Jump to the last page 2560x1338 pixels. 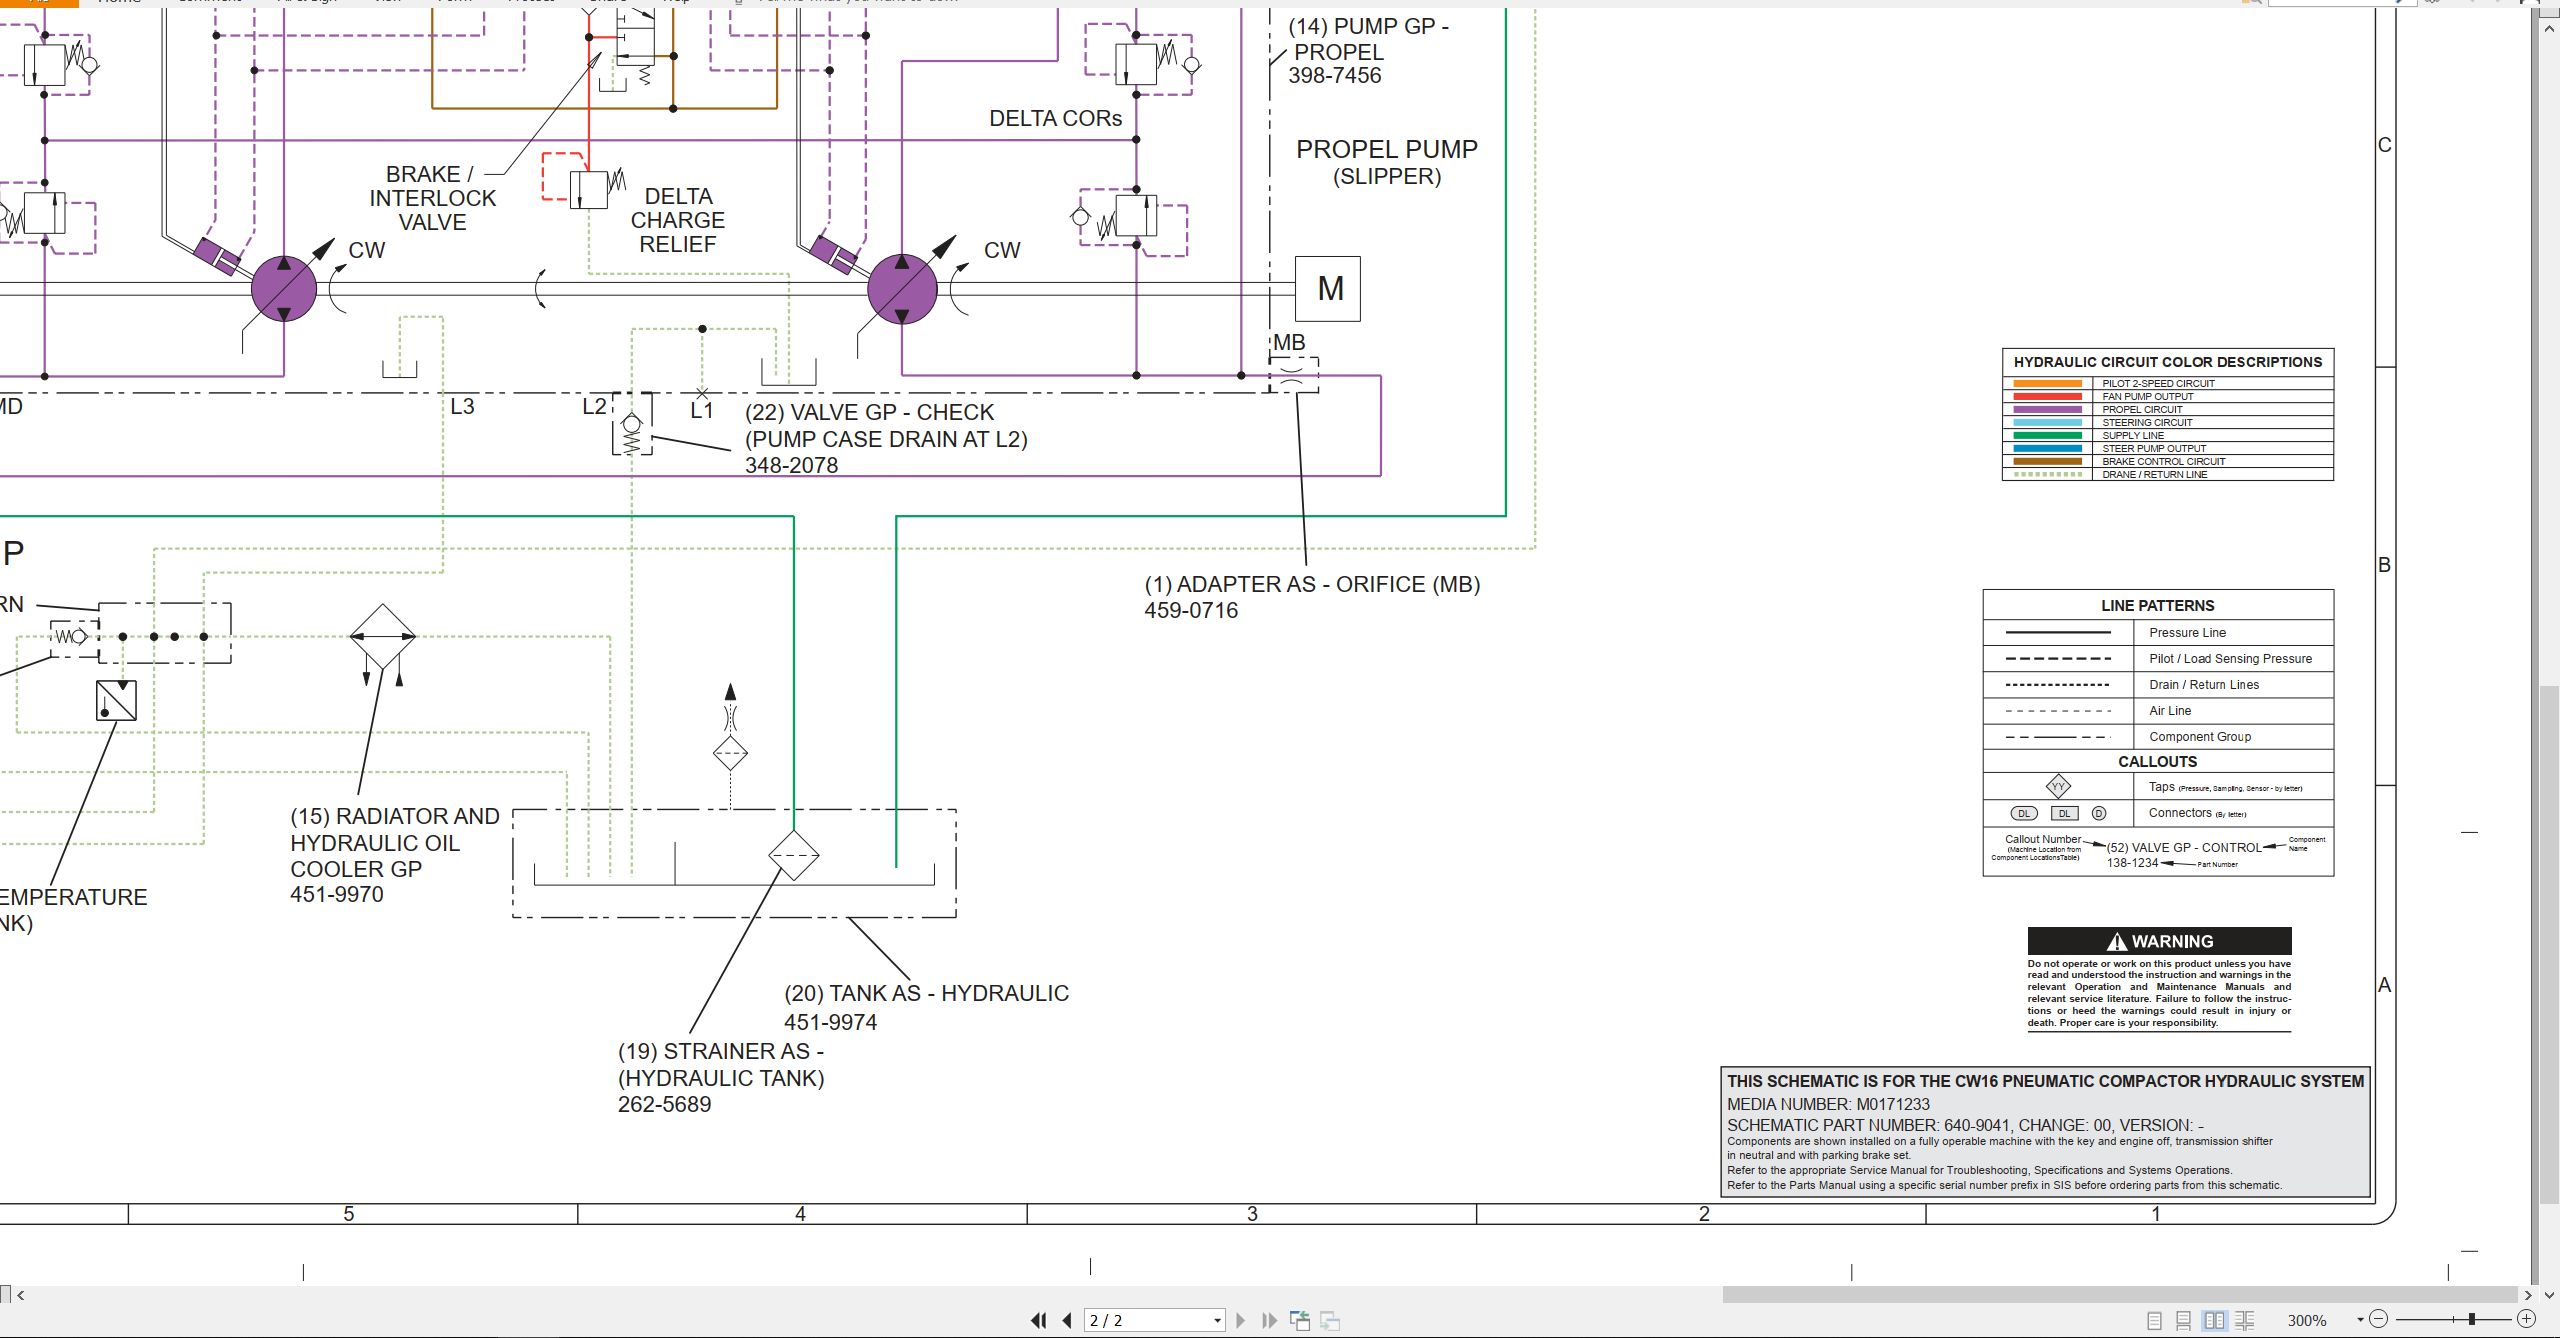tap(1269, 1320)
